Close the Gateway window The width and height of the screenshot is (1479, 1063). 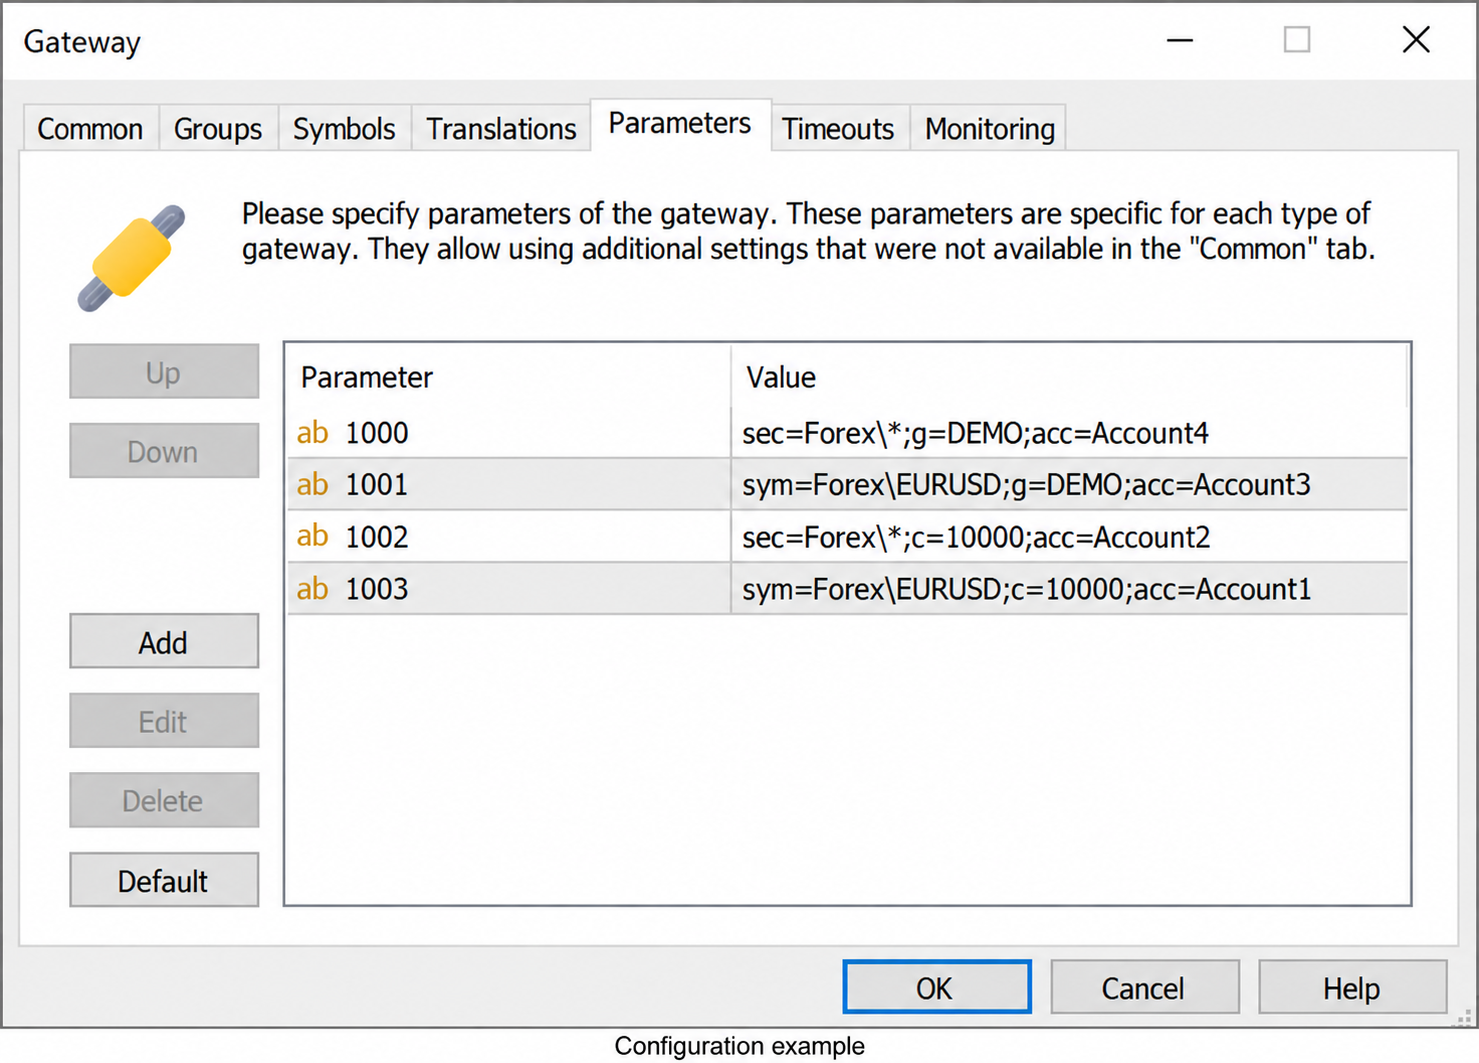tap(1416, 40)
